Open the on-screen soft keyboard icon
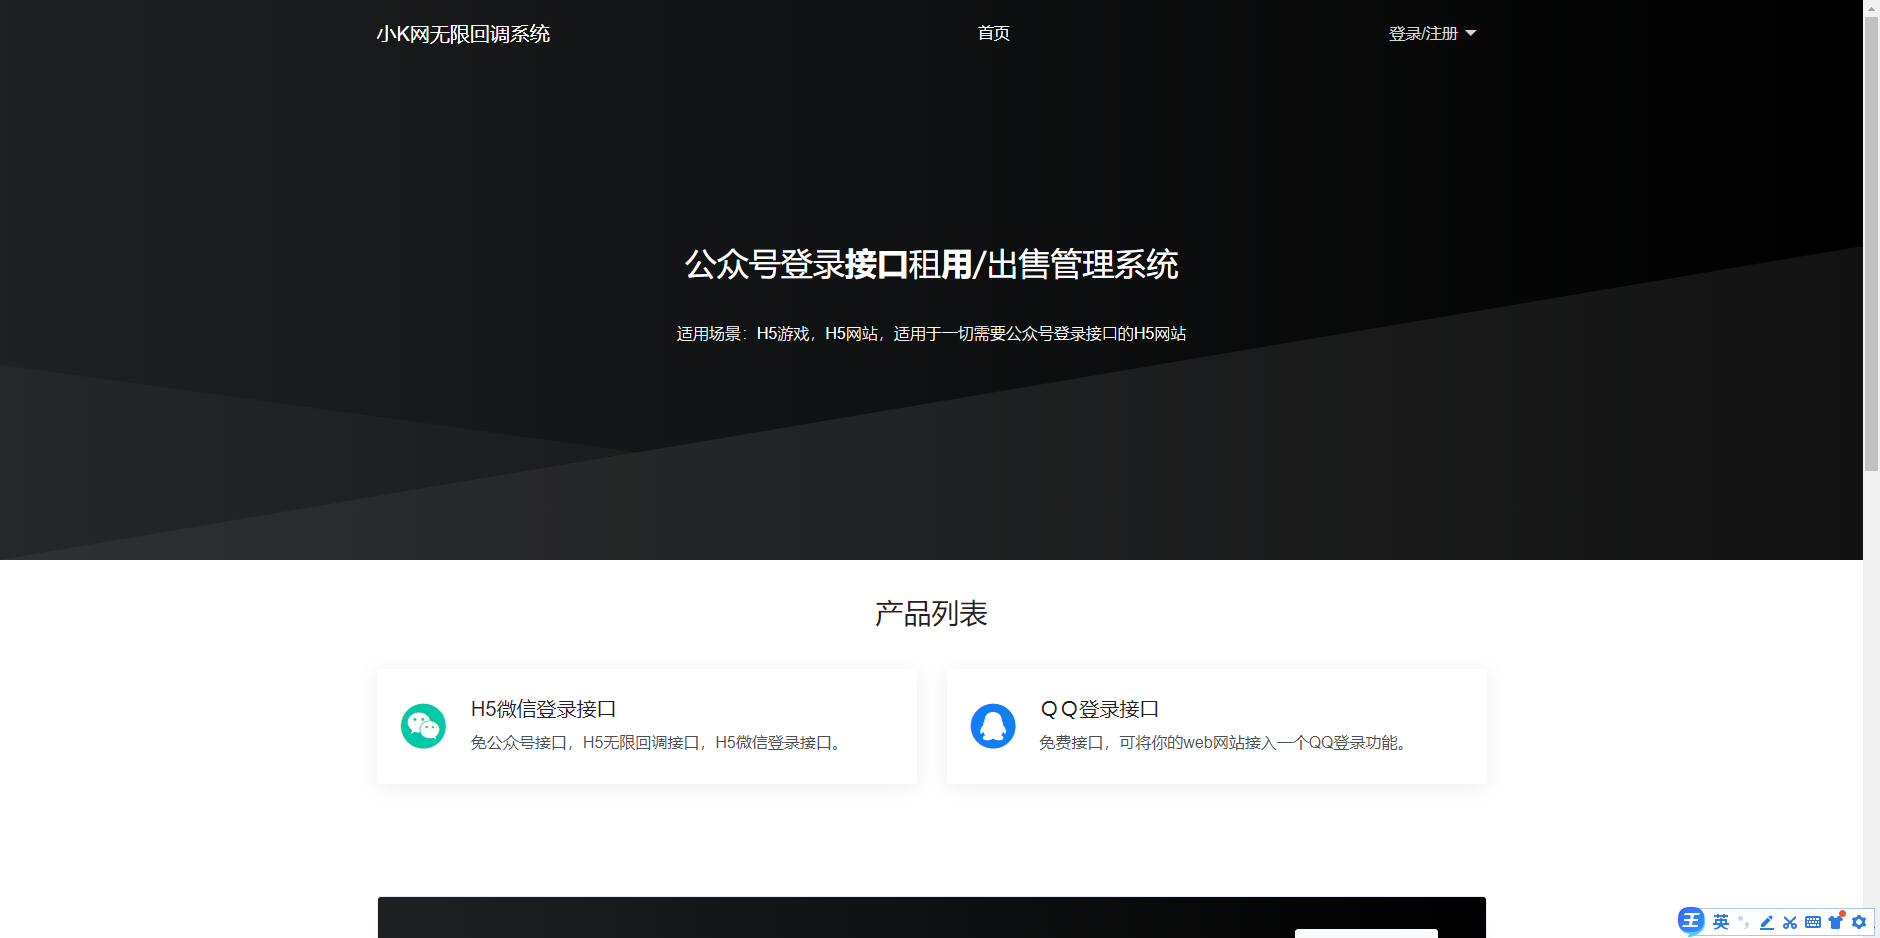1880x938 pixels. click(x=1813, y=922)
